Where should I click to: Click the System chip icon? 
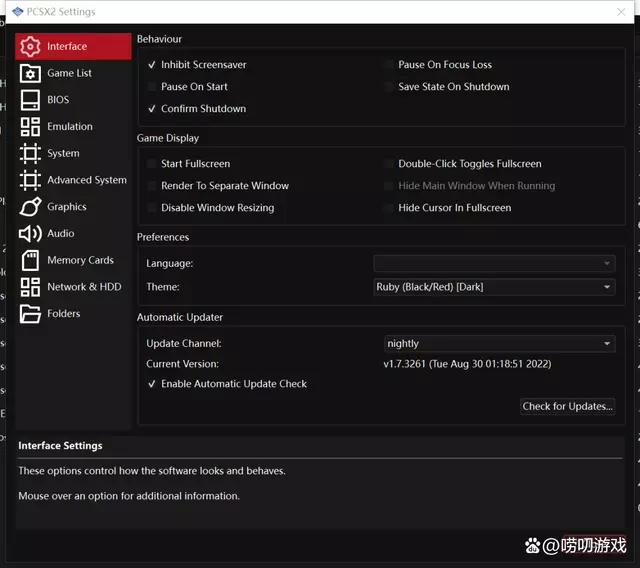click(30, 153)
